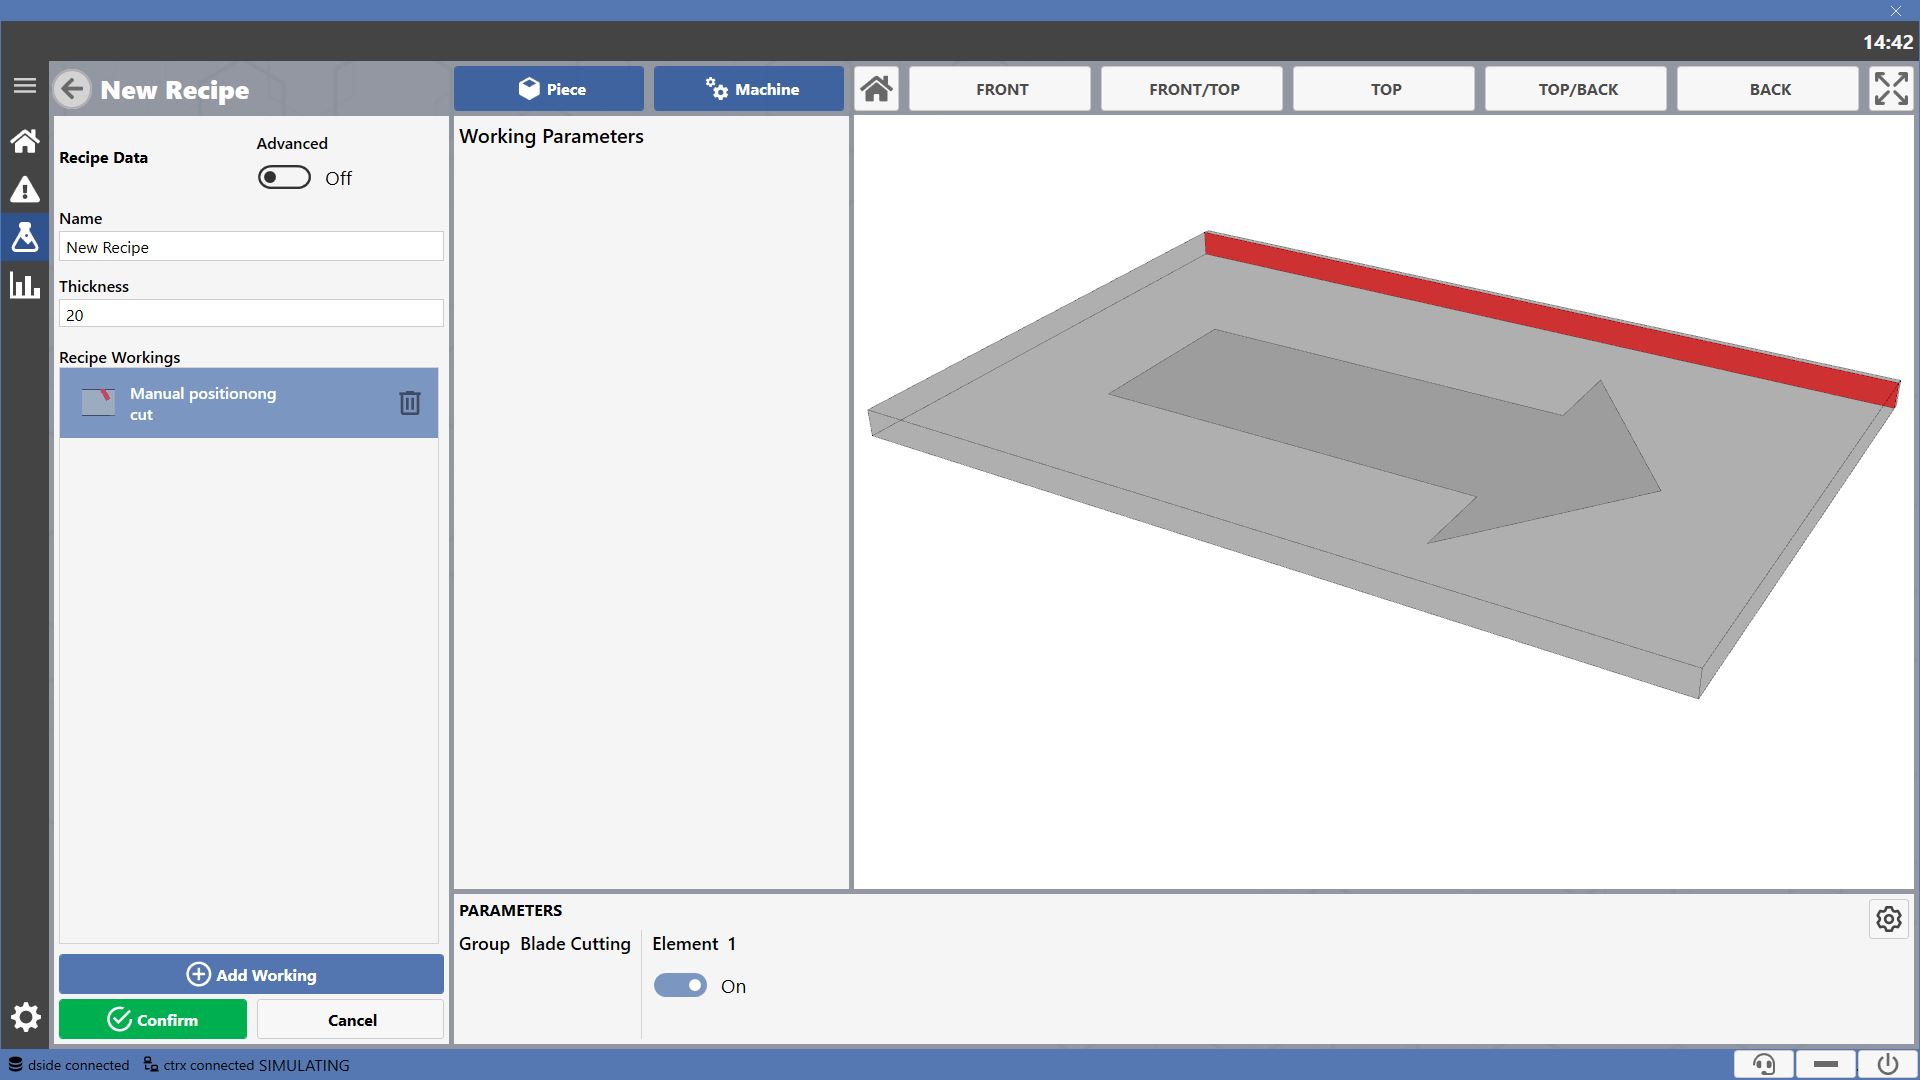Viewport: 1920px width, 1080px height.
Task: Click the SIMULATING status text
Action: point(304,1065)
